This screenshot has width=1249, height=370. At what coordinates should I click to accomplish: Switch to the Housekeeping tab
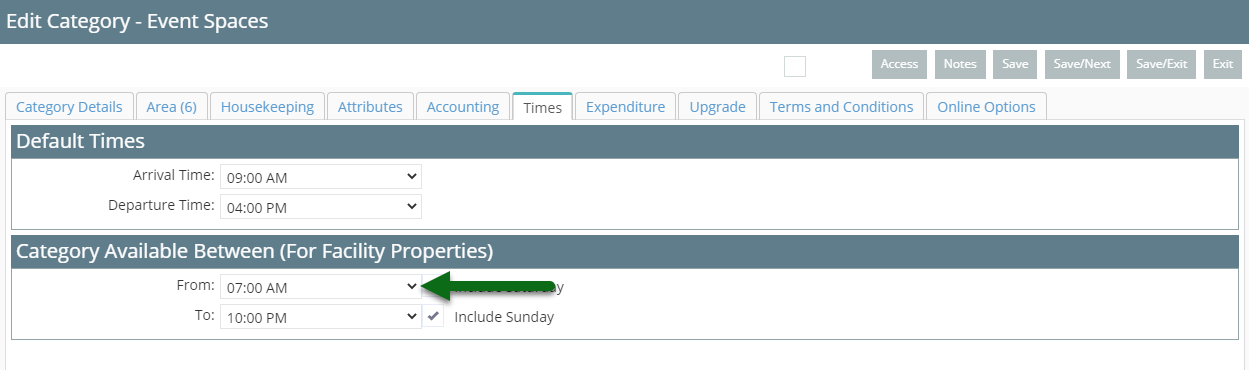pos(267,107)
